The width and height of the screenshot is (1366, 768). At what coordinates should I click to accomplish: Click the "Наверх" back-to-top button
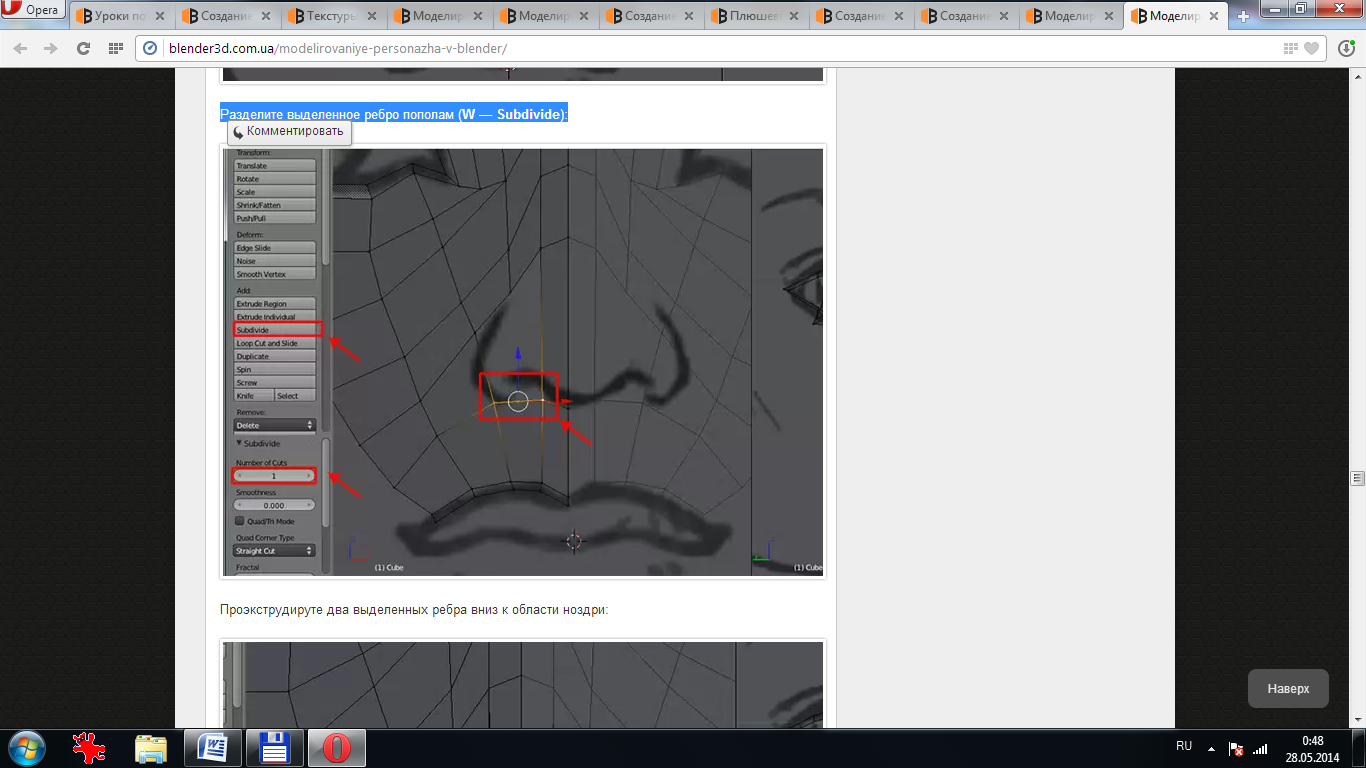[x=1288, y=689]
